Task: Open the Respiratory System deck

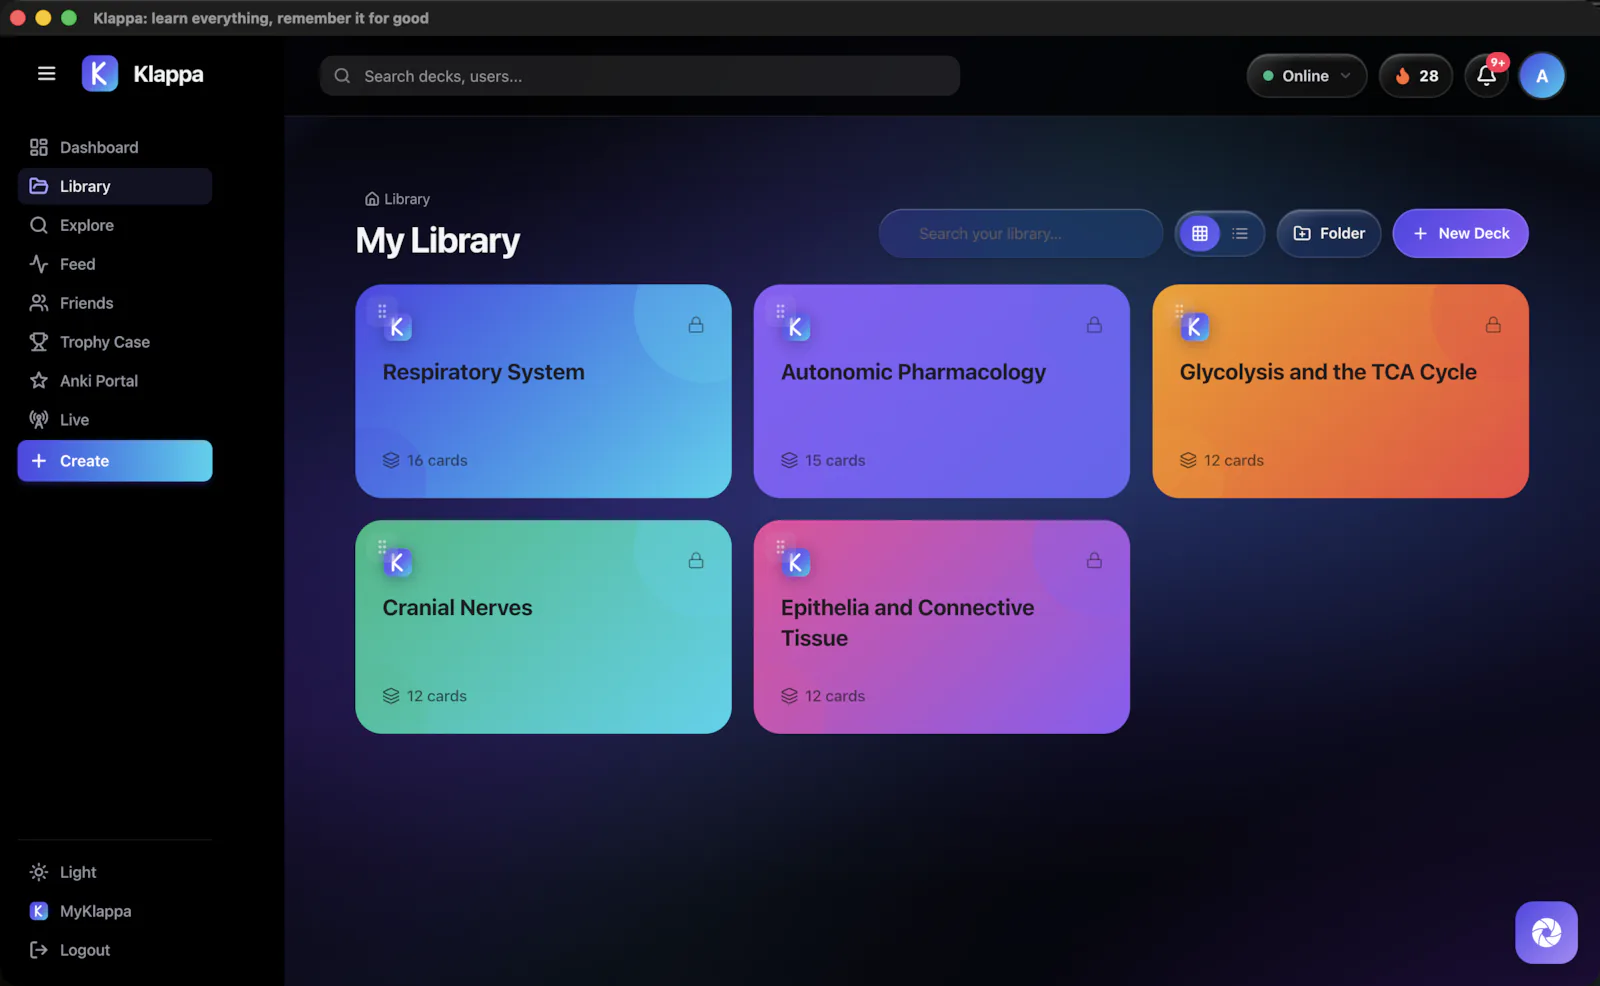Action: [x=543, y=391]
